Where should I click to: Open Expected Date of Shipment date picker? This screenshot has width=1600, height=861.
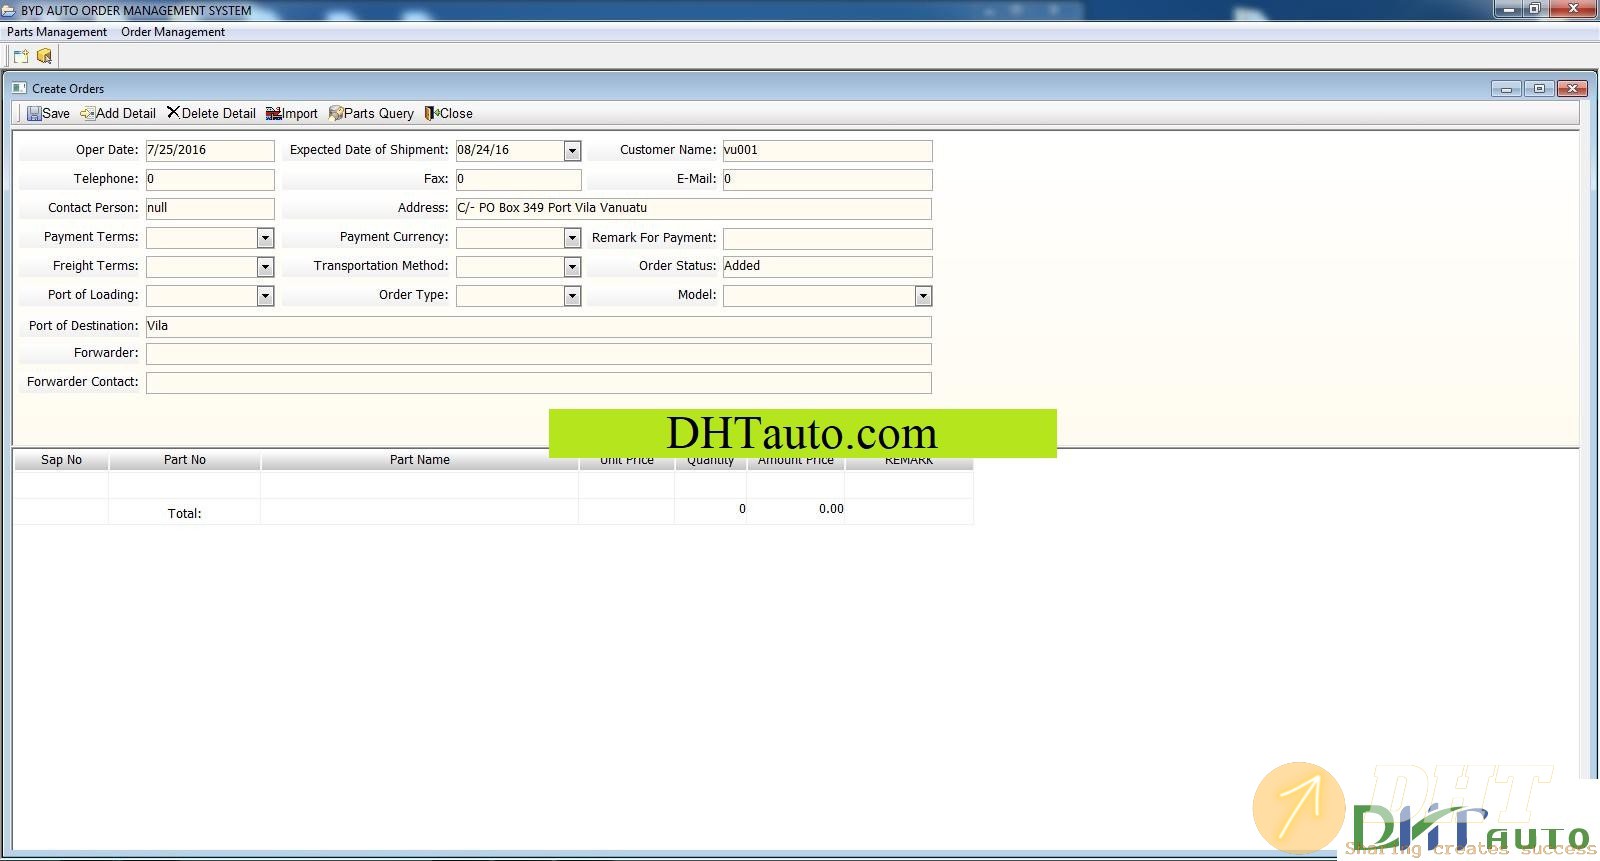click(x=572, y=151)
